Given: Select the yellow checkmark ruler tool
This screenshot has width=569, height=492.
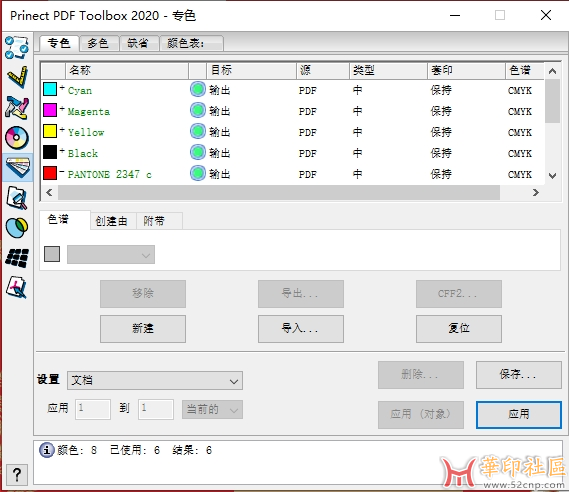Looking at the screenshot, I should [x=17, y=77].
